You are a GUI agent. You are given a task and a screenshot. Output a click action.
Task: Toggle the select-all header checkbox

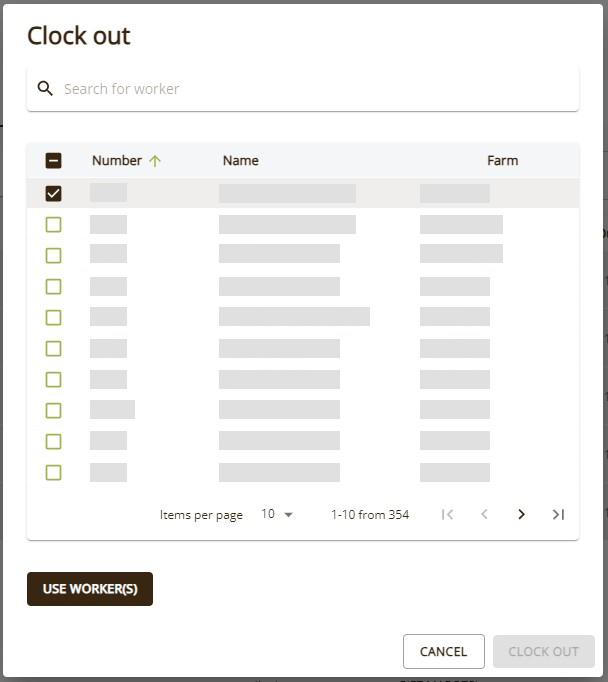(x=53, y=160)
